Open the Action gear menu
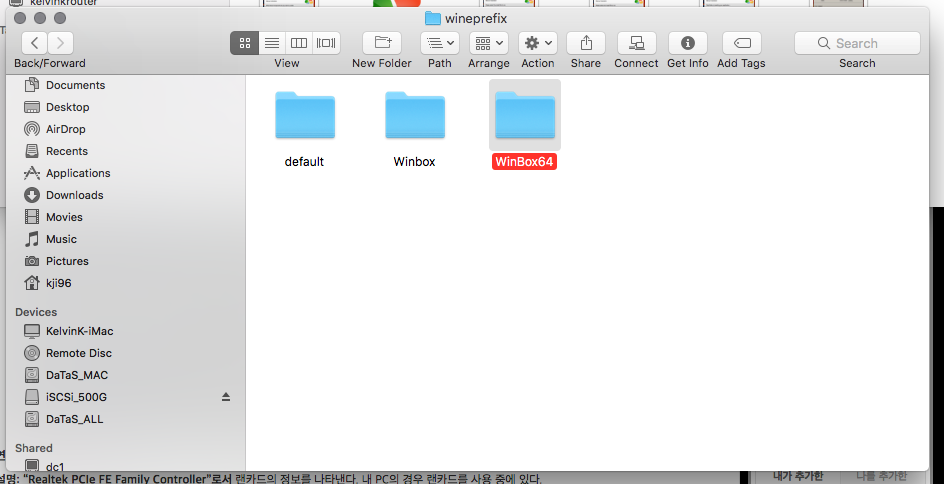This screenshot has height=484, width=944. pos(538,43)
